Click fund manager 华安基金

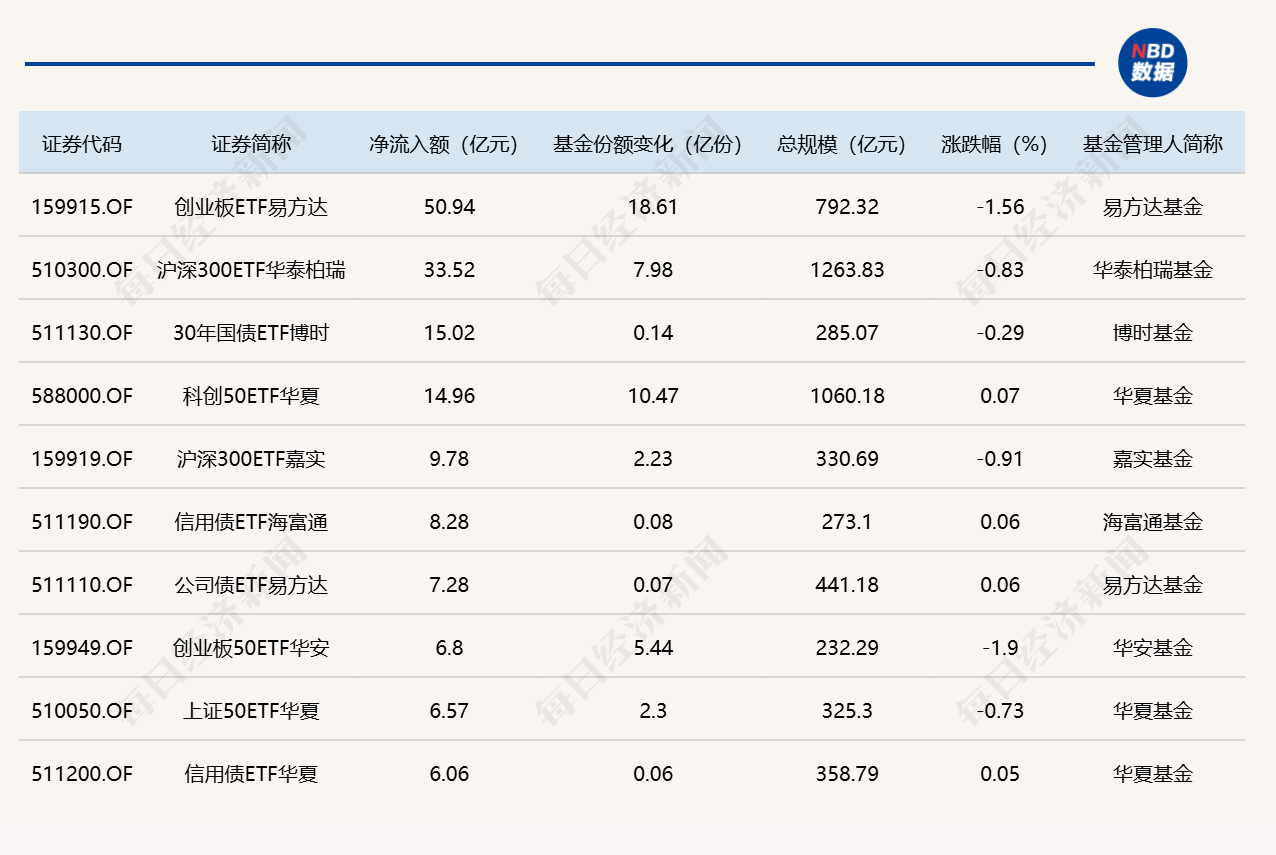(x=1153, y=648)
